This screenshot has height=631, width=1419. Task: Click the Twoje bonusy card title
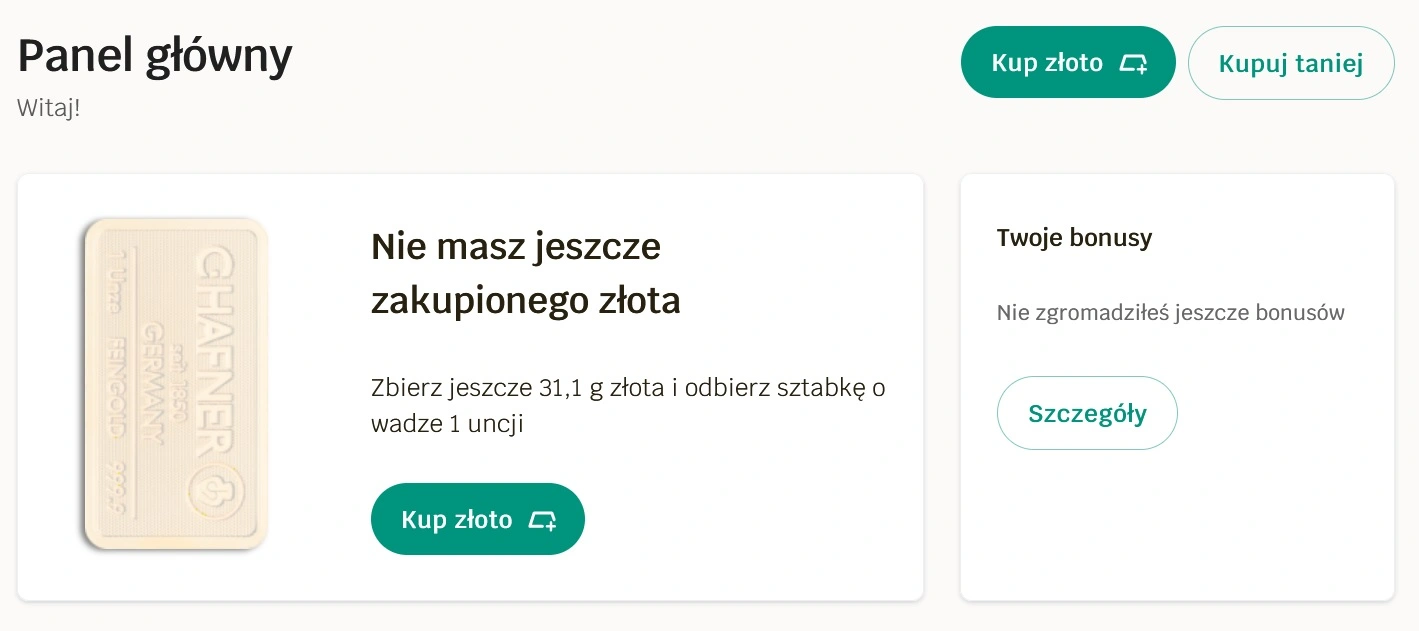tap(1074, 238)
